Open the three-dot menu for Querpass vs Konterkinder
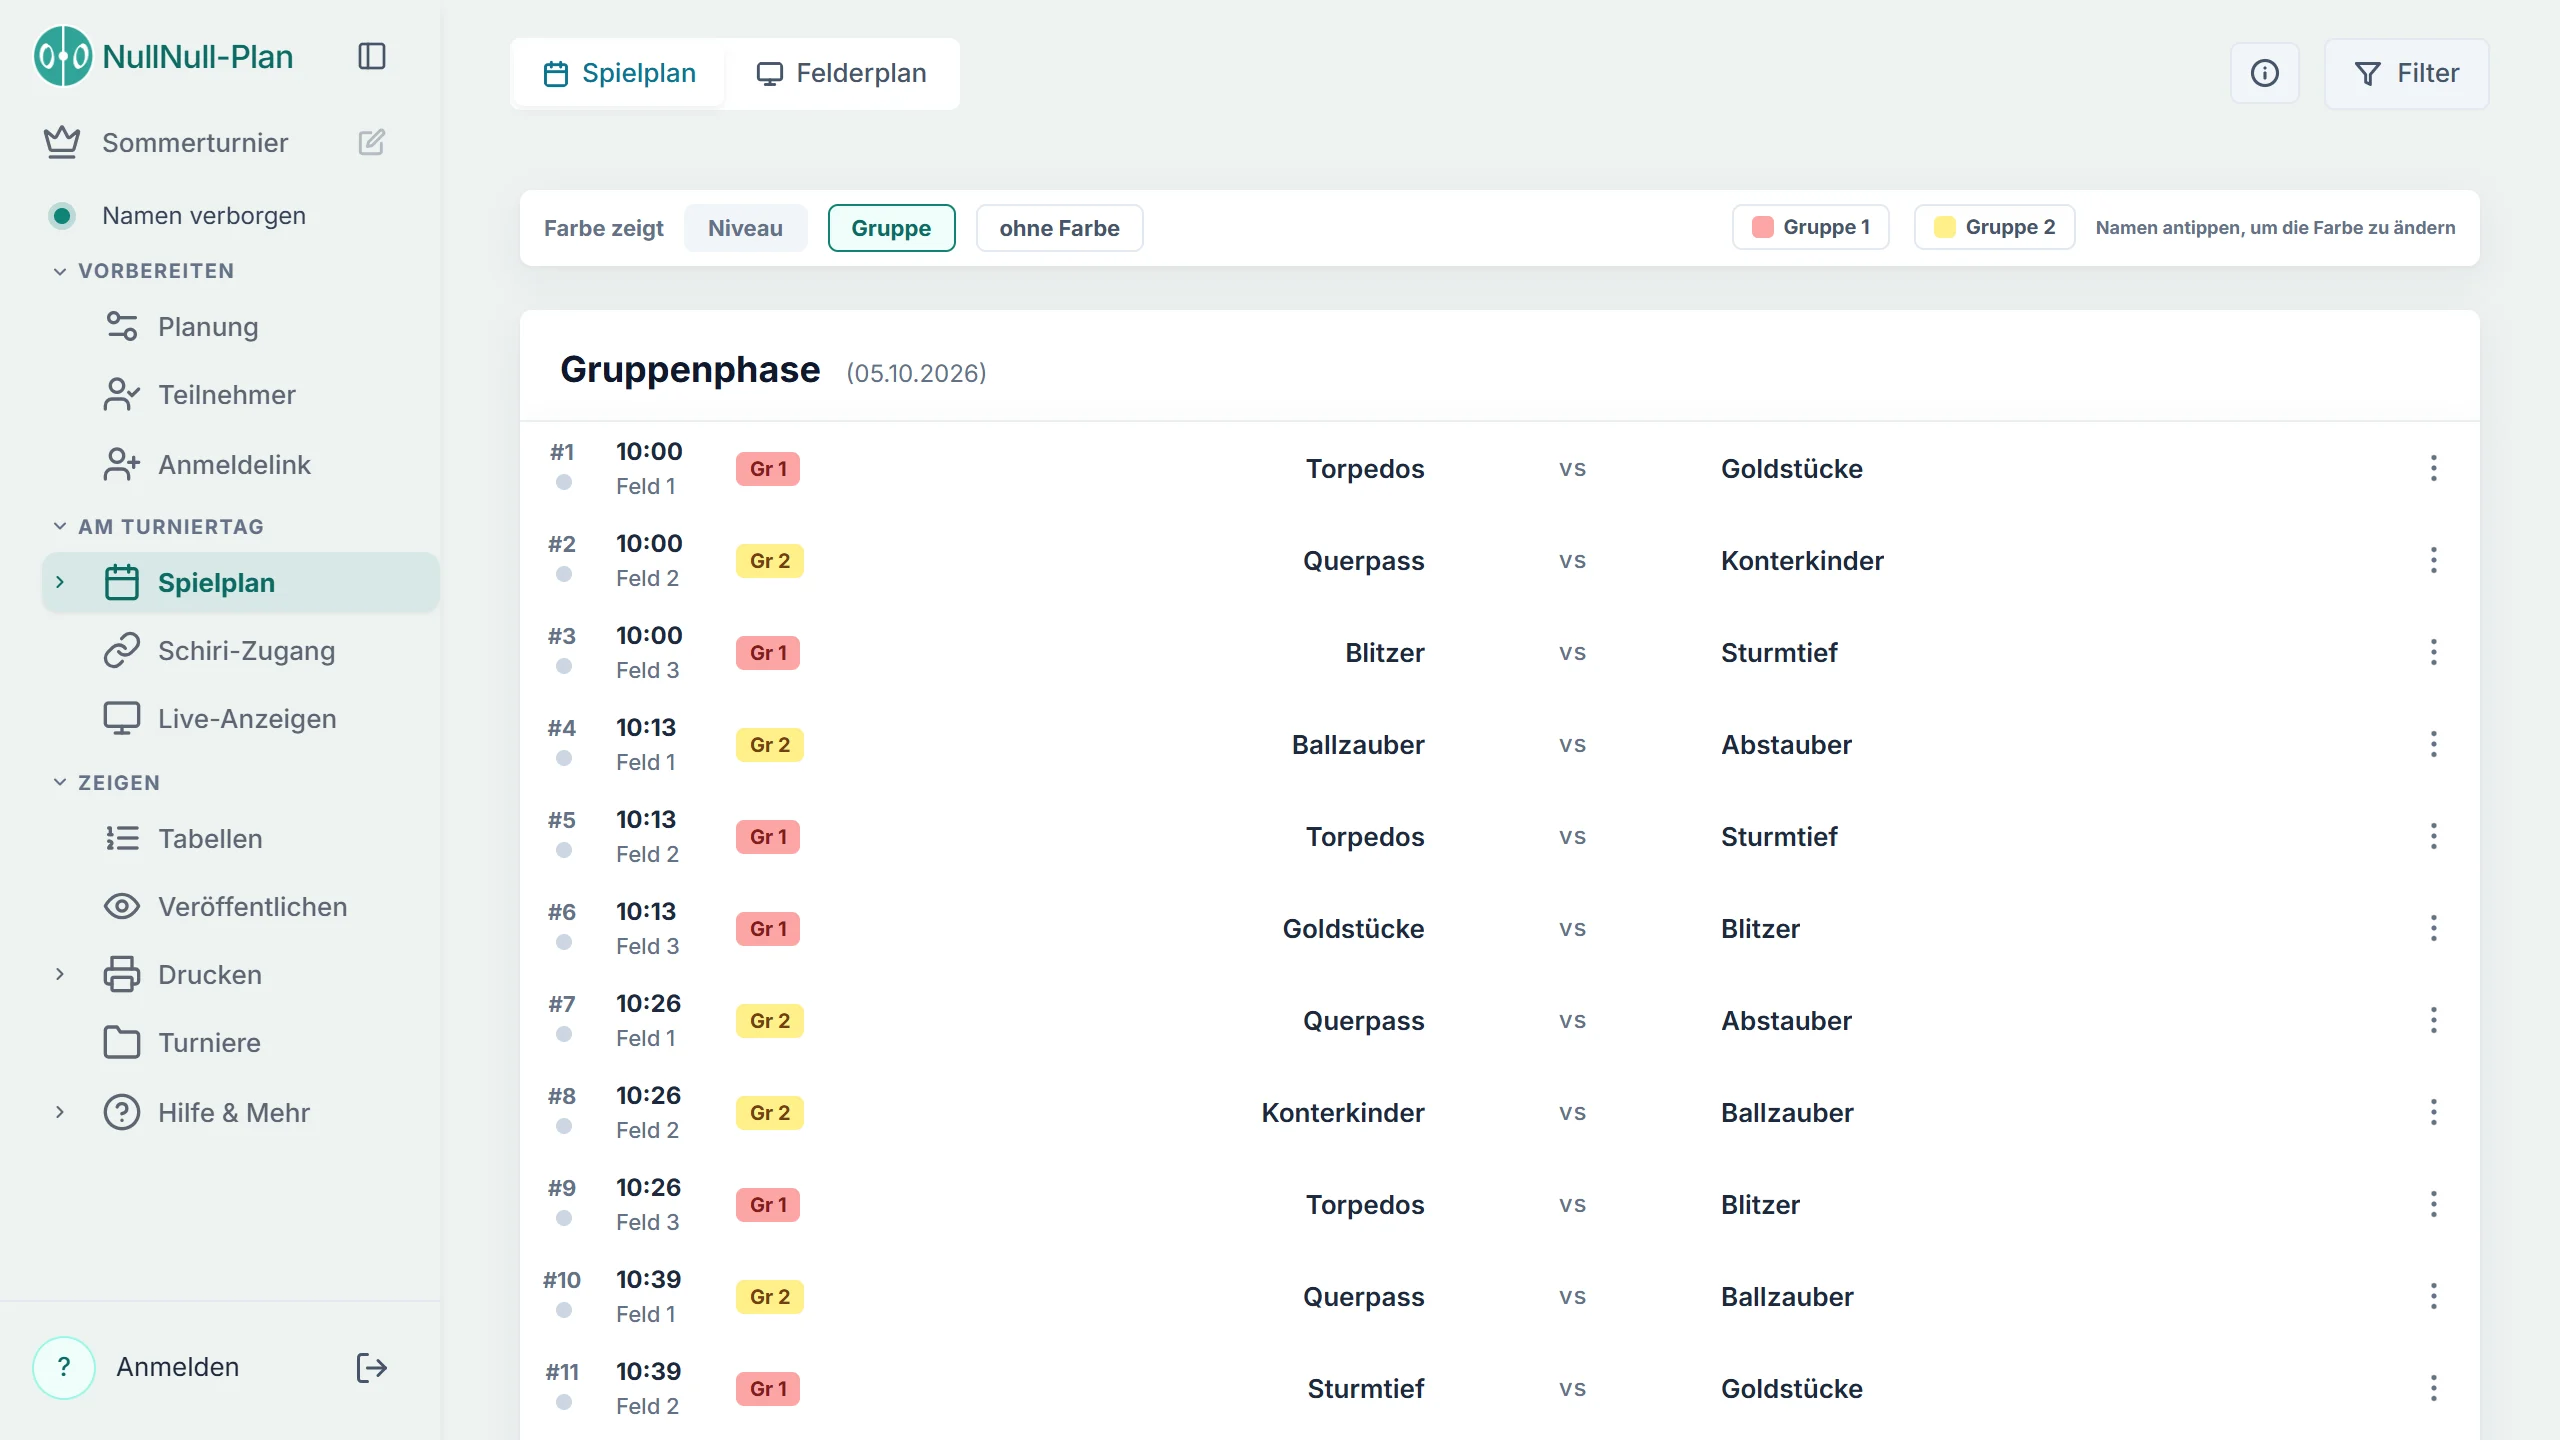 [x=2434, y=560]
